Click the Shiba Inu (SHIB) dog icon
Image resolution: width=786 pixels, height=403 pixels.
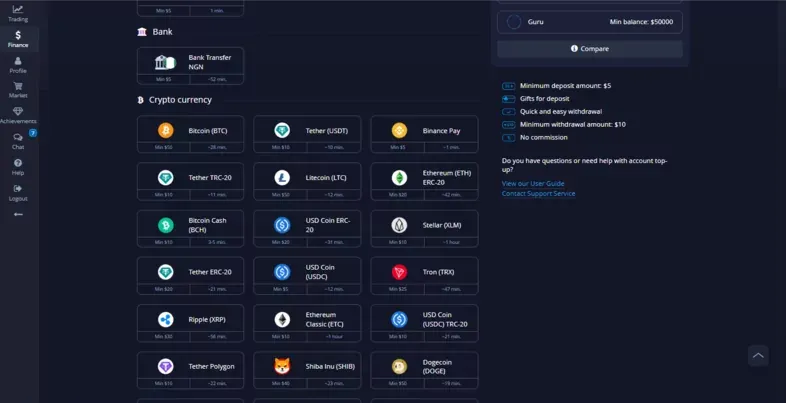pos(282,366)
